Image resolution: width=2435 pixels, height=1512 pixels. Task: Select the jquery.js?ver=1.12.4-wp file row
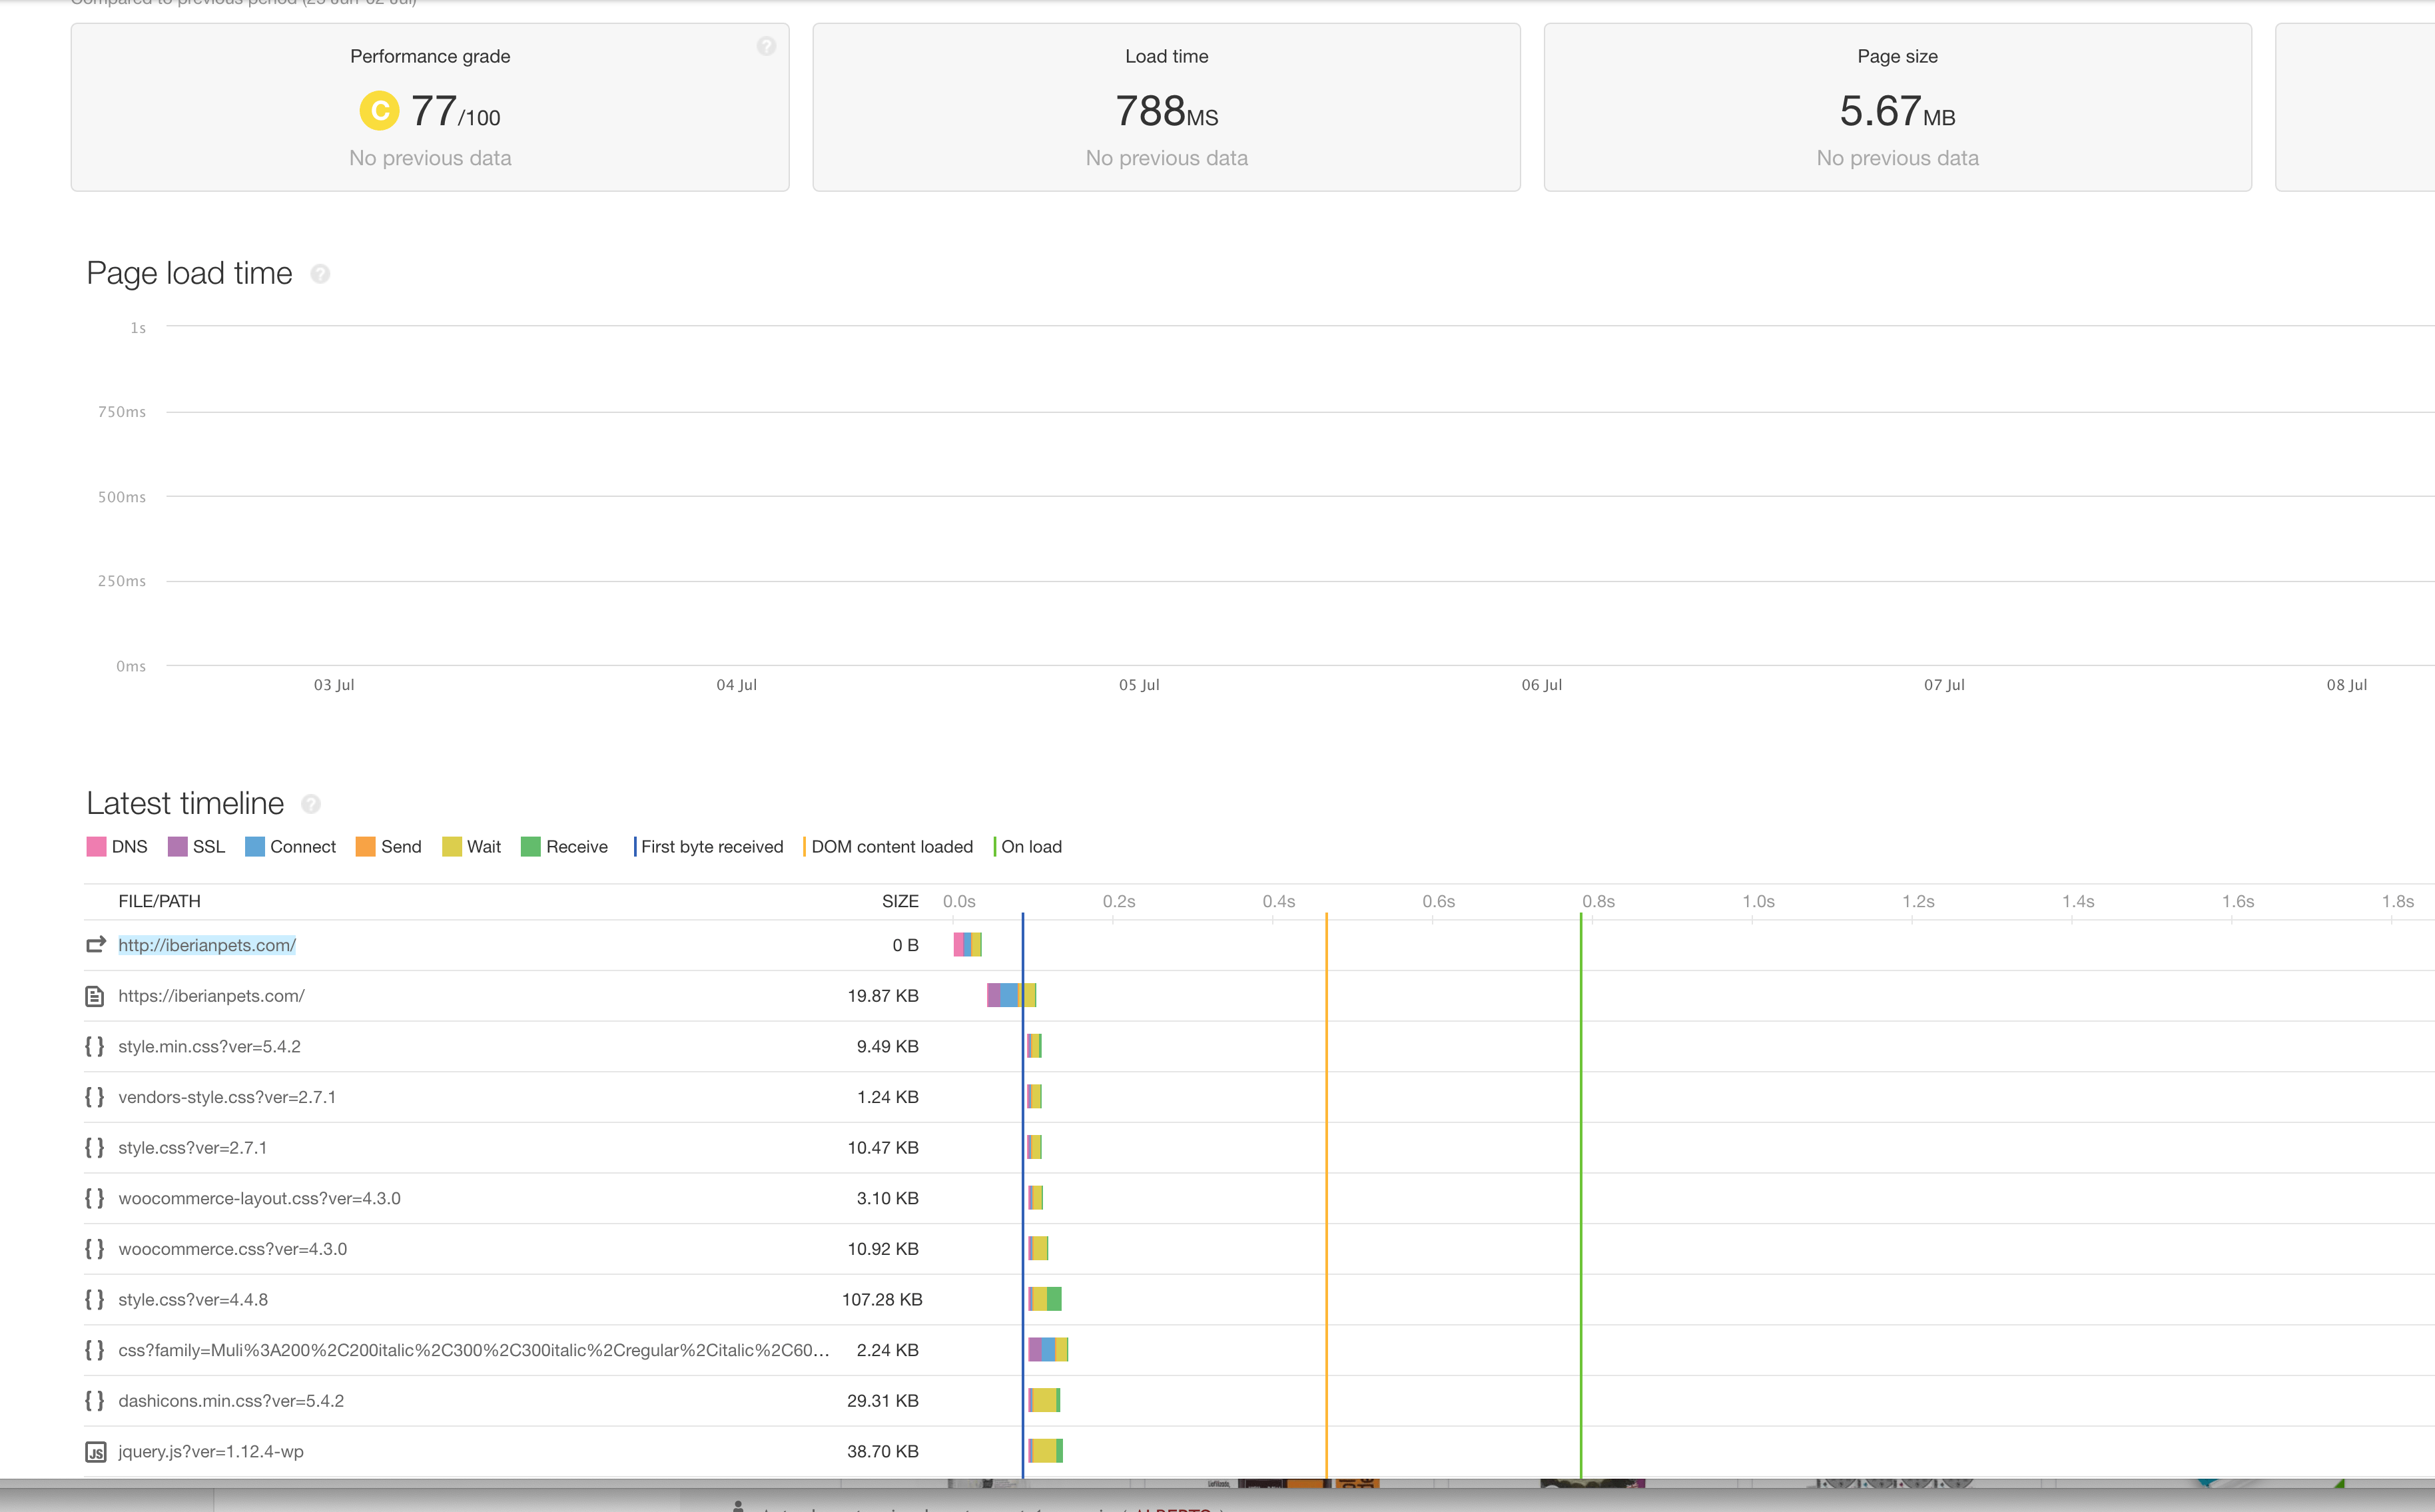(1259, 1452)
